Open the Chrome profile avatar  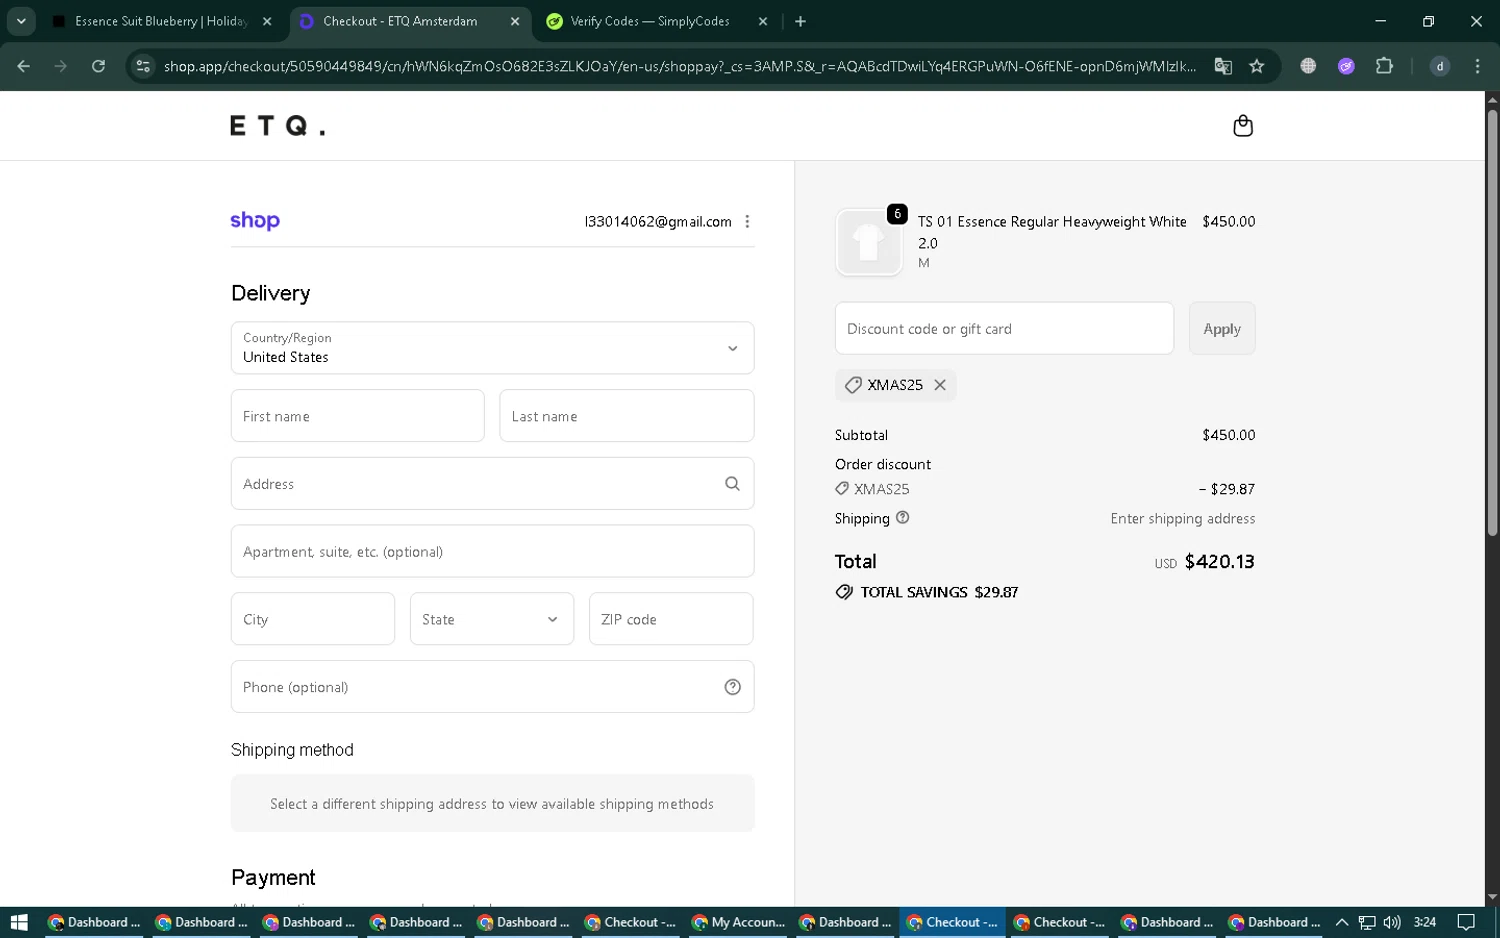(1440, 66)
